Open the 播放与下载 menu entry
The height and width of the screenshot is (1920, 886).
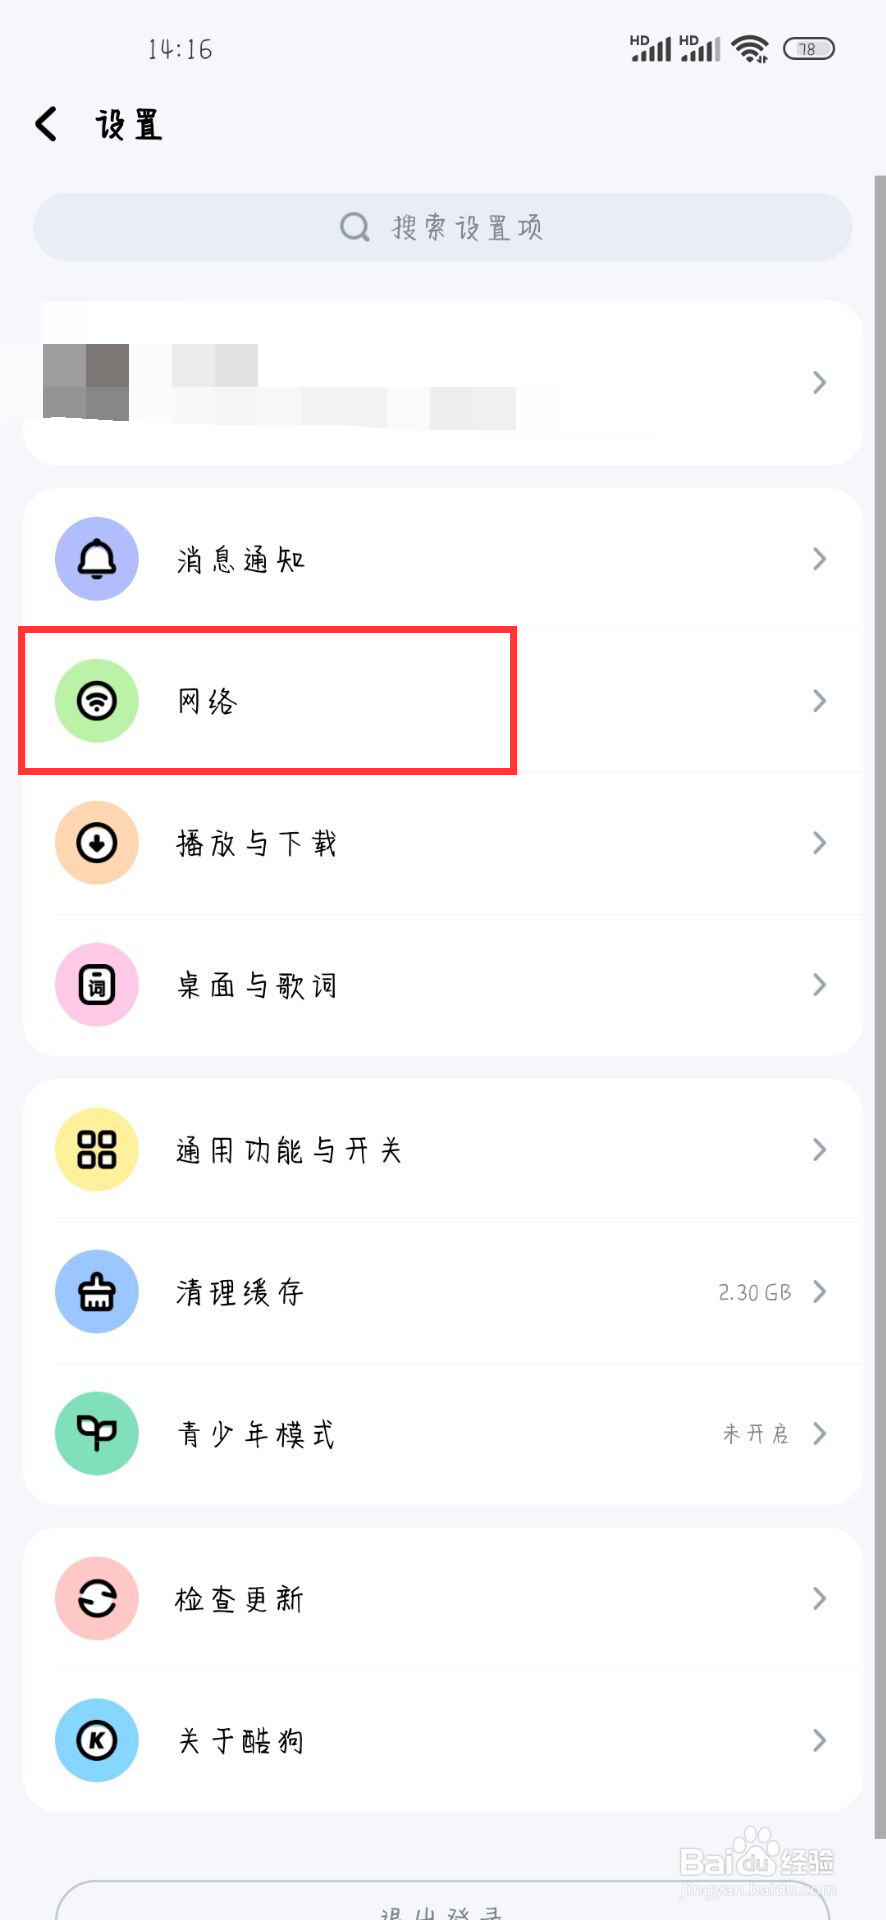pos(443,843)
